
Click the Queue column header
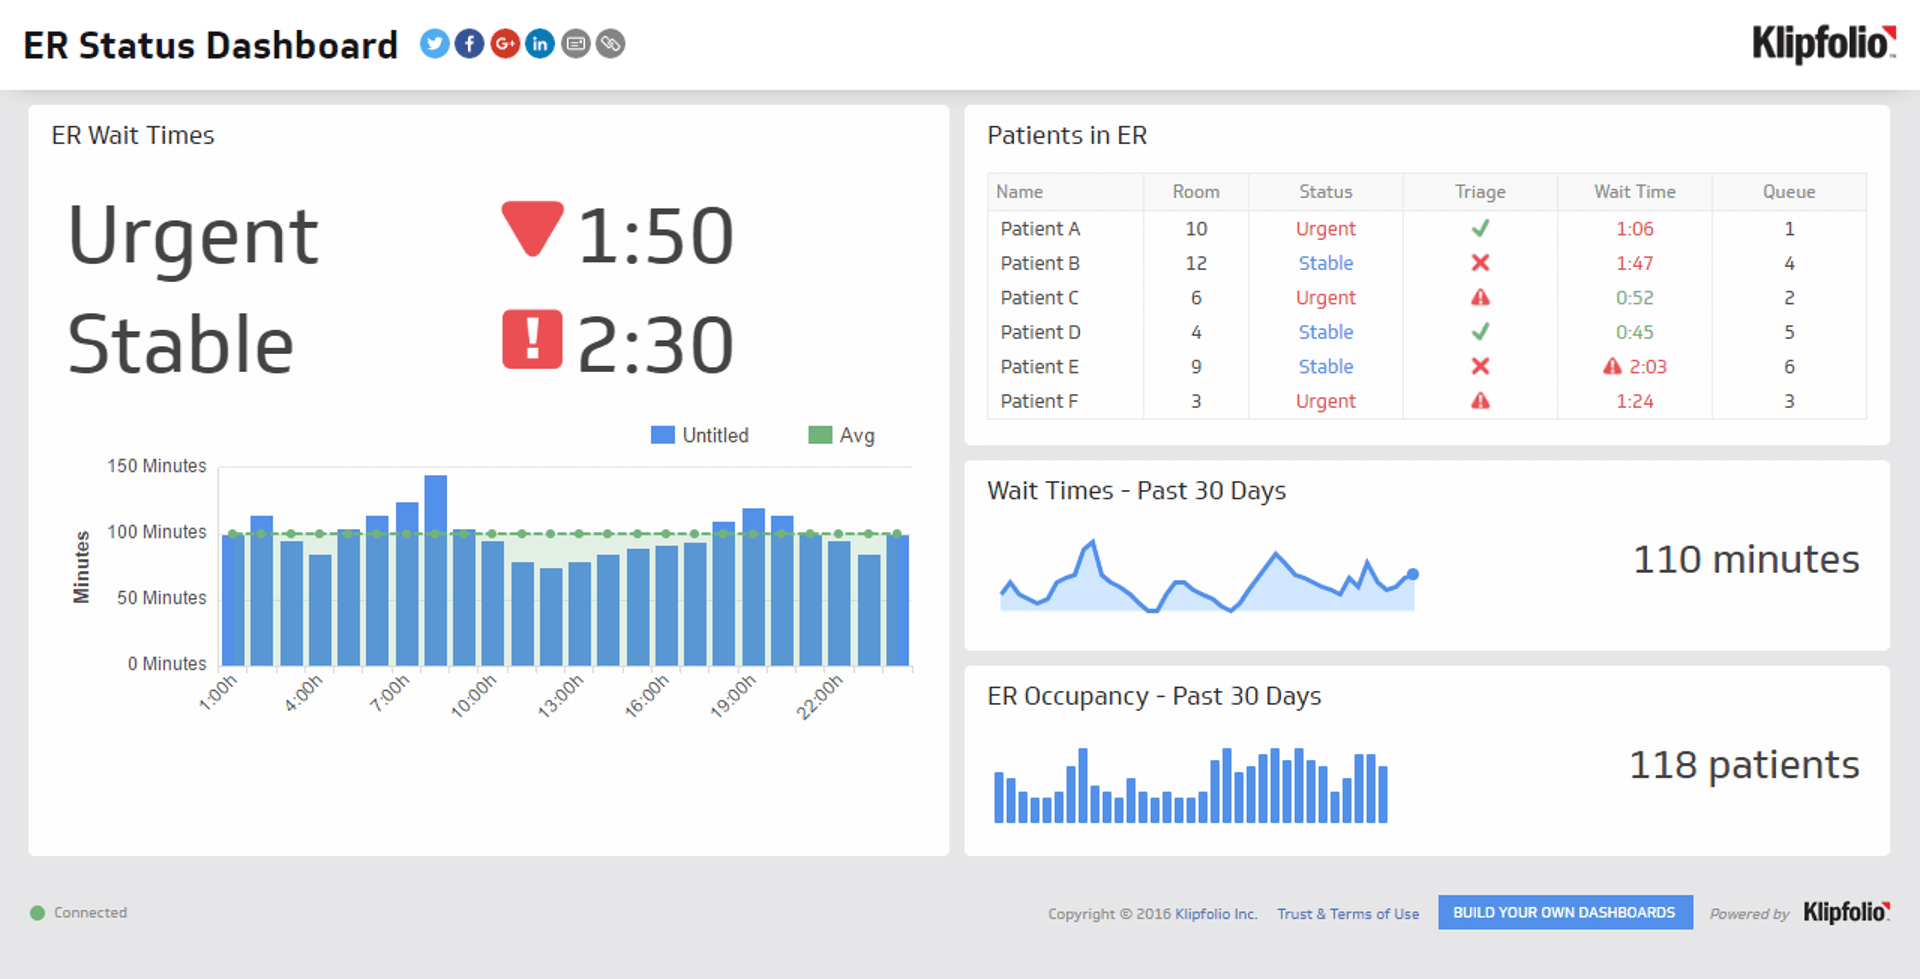(1789, 191)
